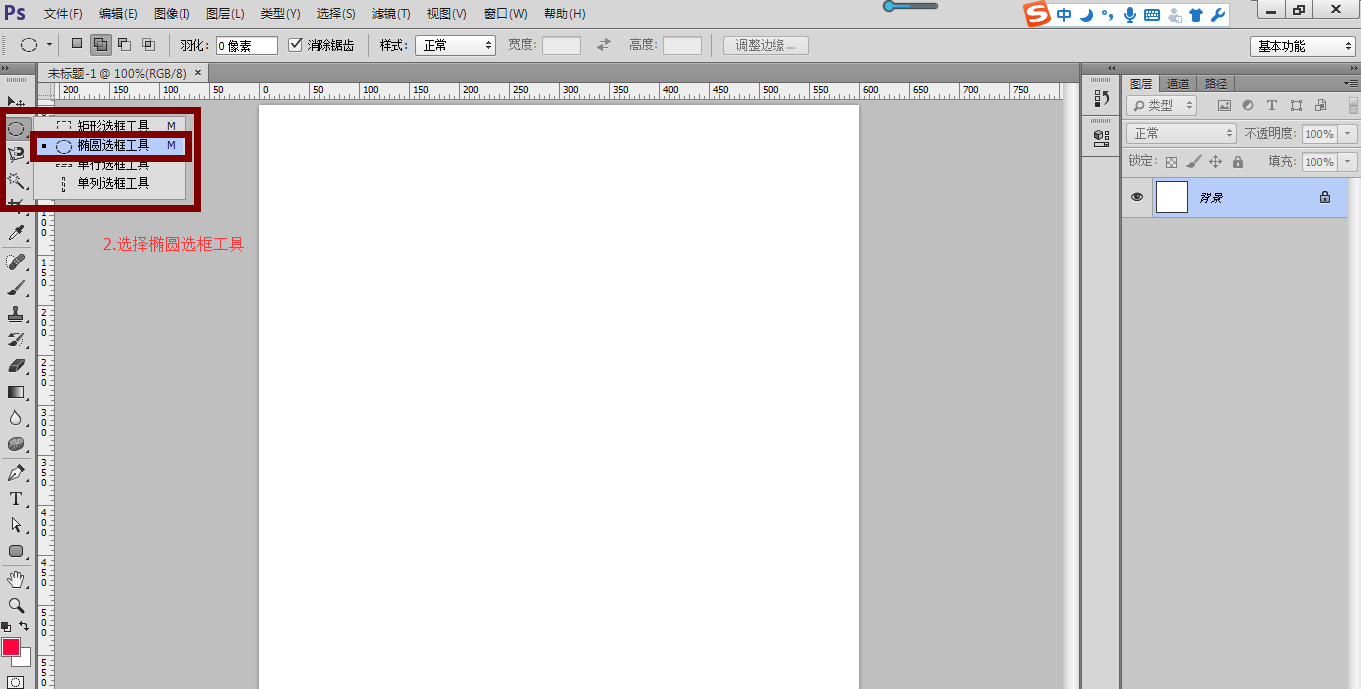
Task: Select the Blur tool
Action: pos(16,418)
